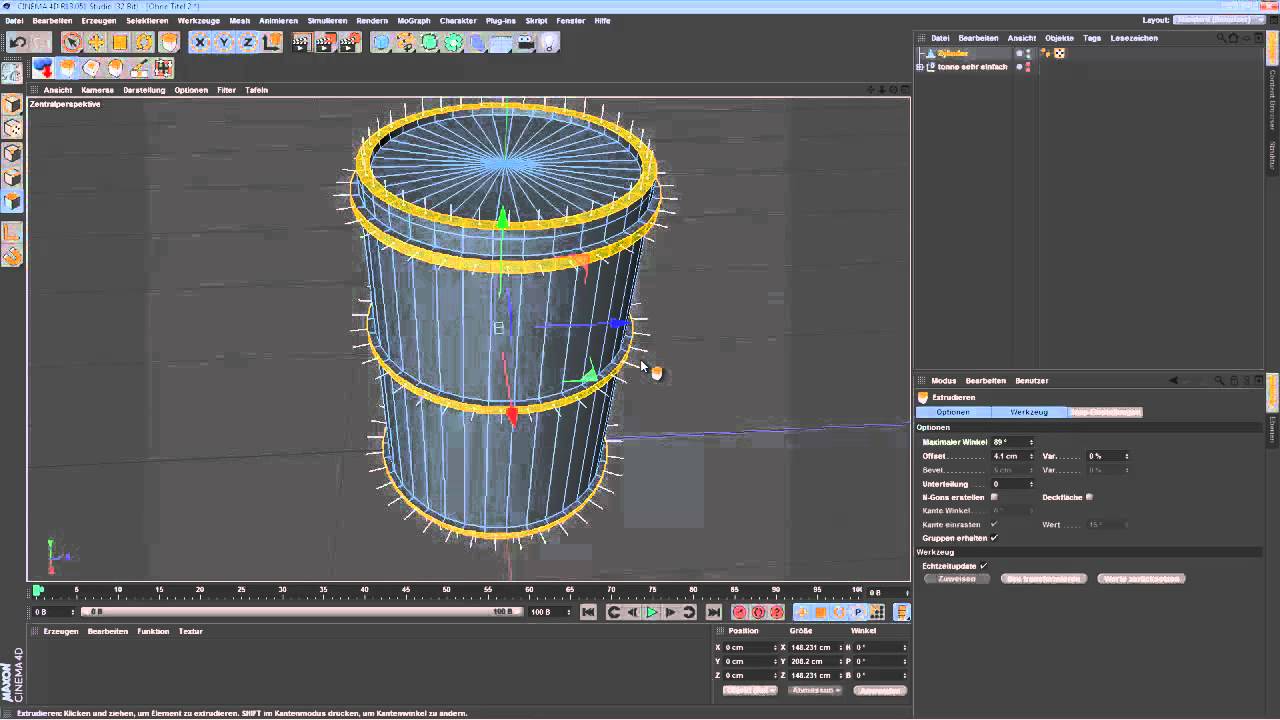This screenshot has height=720, width=1280.
Task: Open viewport Darstellung menu
Action: (144, 90)
